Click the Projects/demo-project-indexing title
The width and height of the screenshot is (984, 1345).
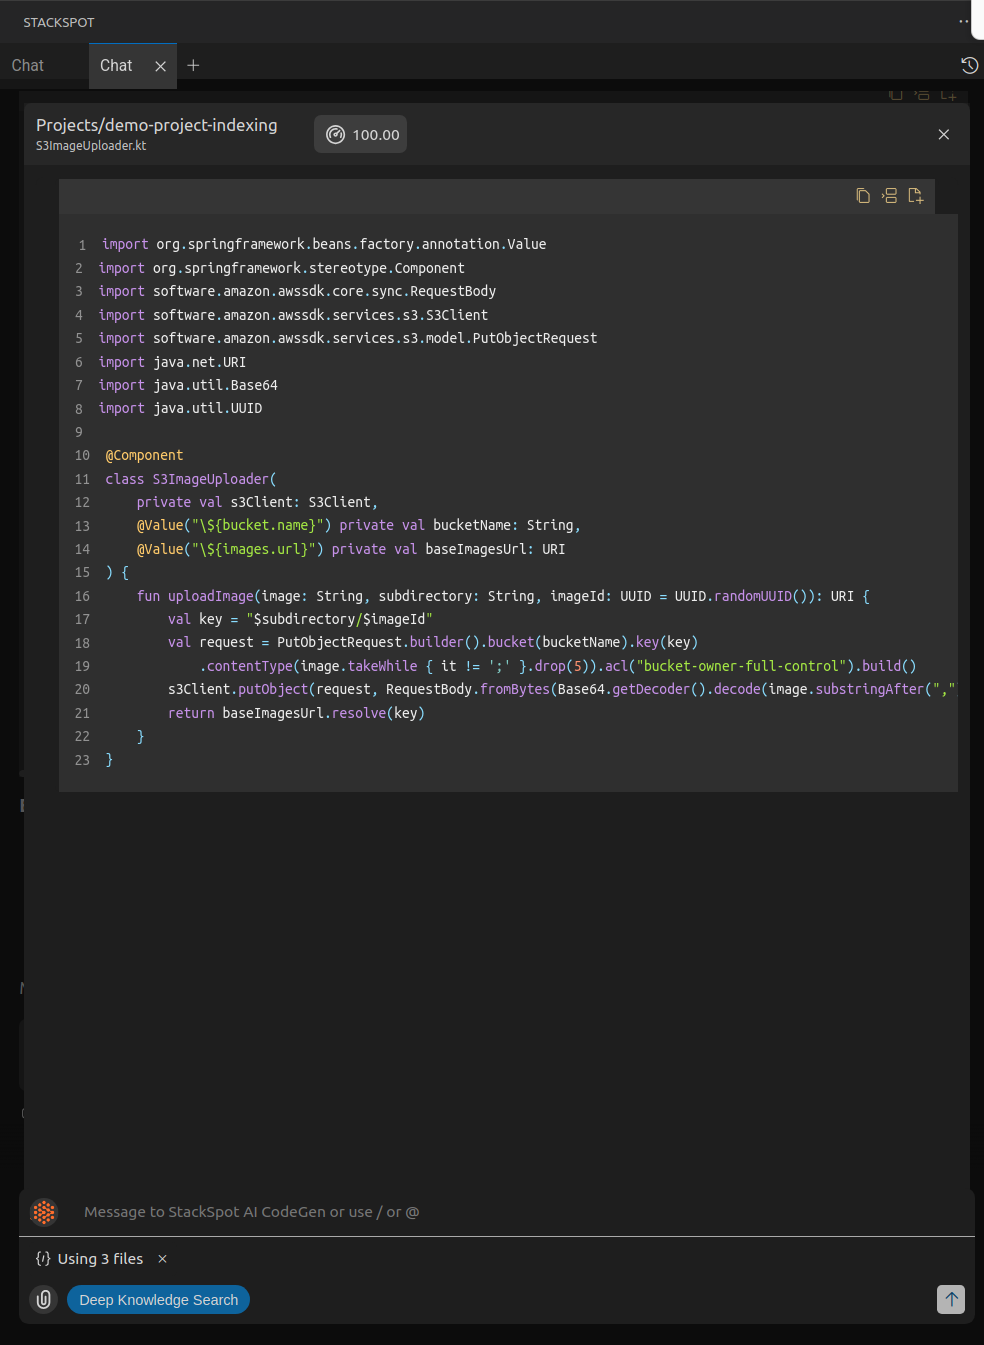[157, 125]
